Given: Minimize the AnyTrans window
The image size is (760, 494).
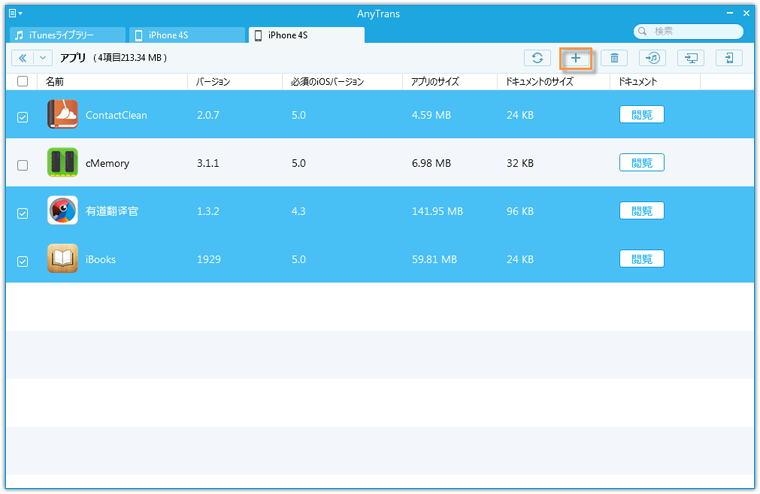Looking at the screenshot, I should click(730, 13).
